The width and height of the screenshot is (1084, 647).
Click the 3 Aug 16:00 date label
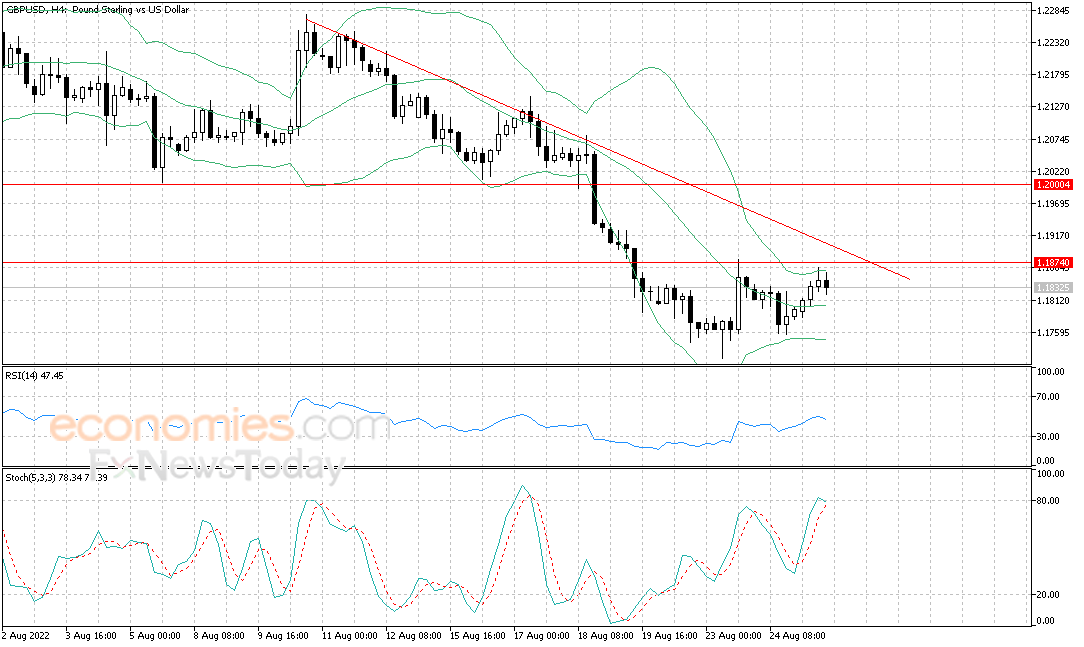click(91, 635)
